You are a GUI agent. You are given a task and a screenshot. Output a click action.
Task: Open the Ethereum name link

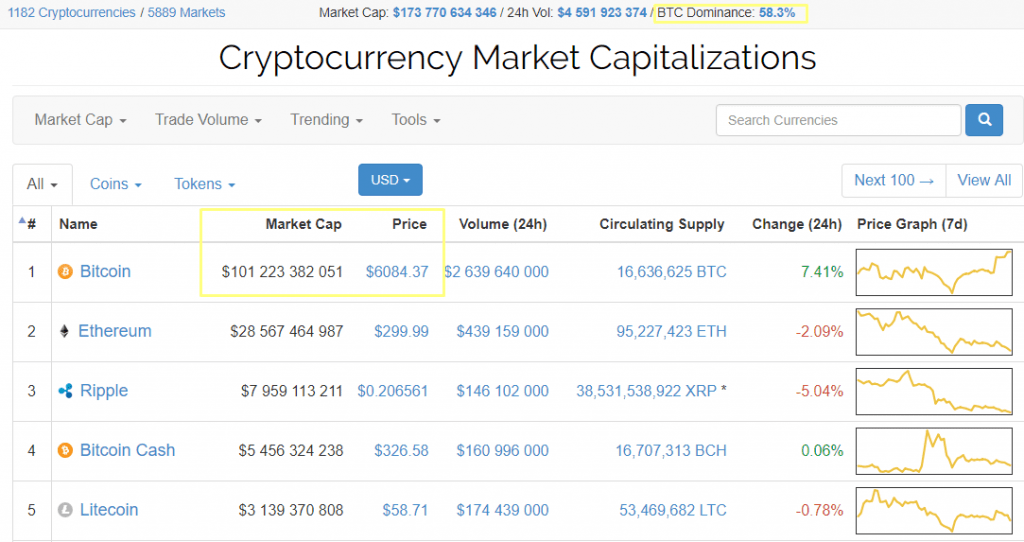[x=115, y=331]
